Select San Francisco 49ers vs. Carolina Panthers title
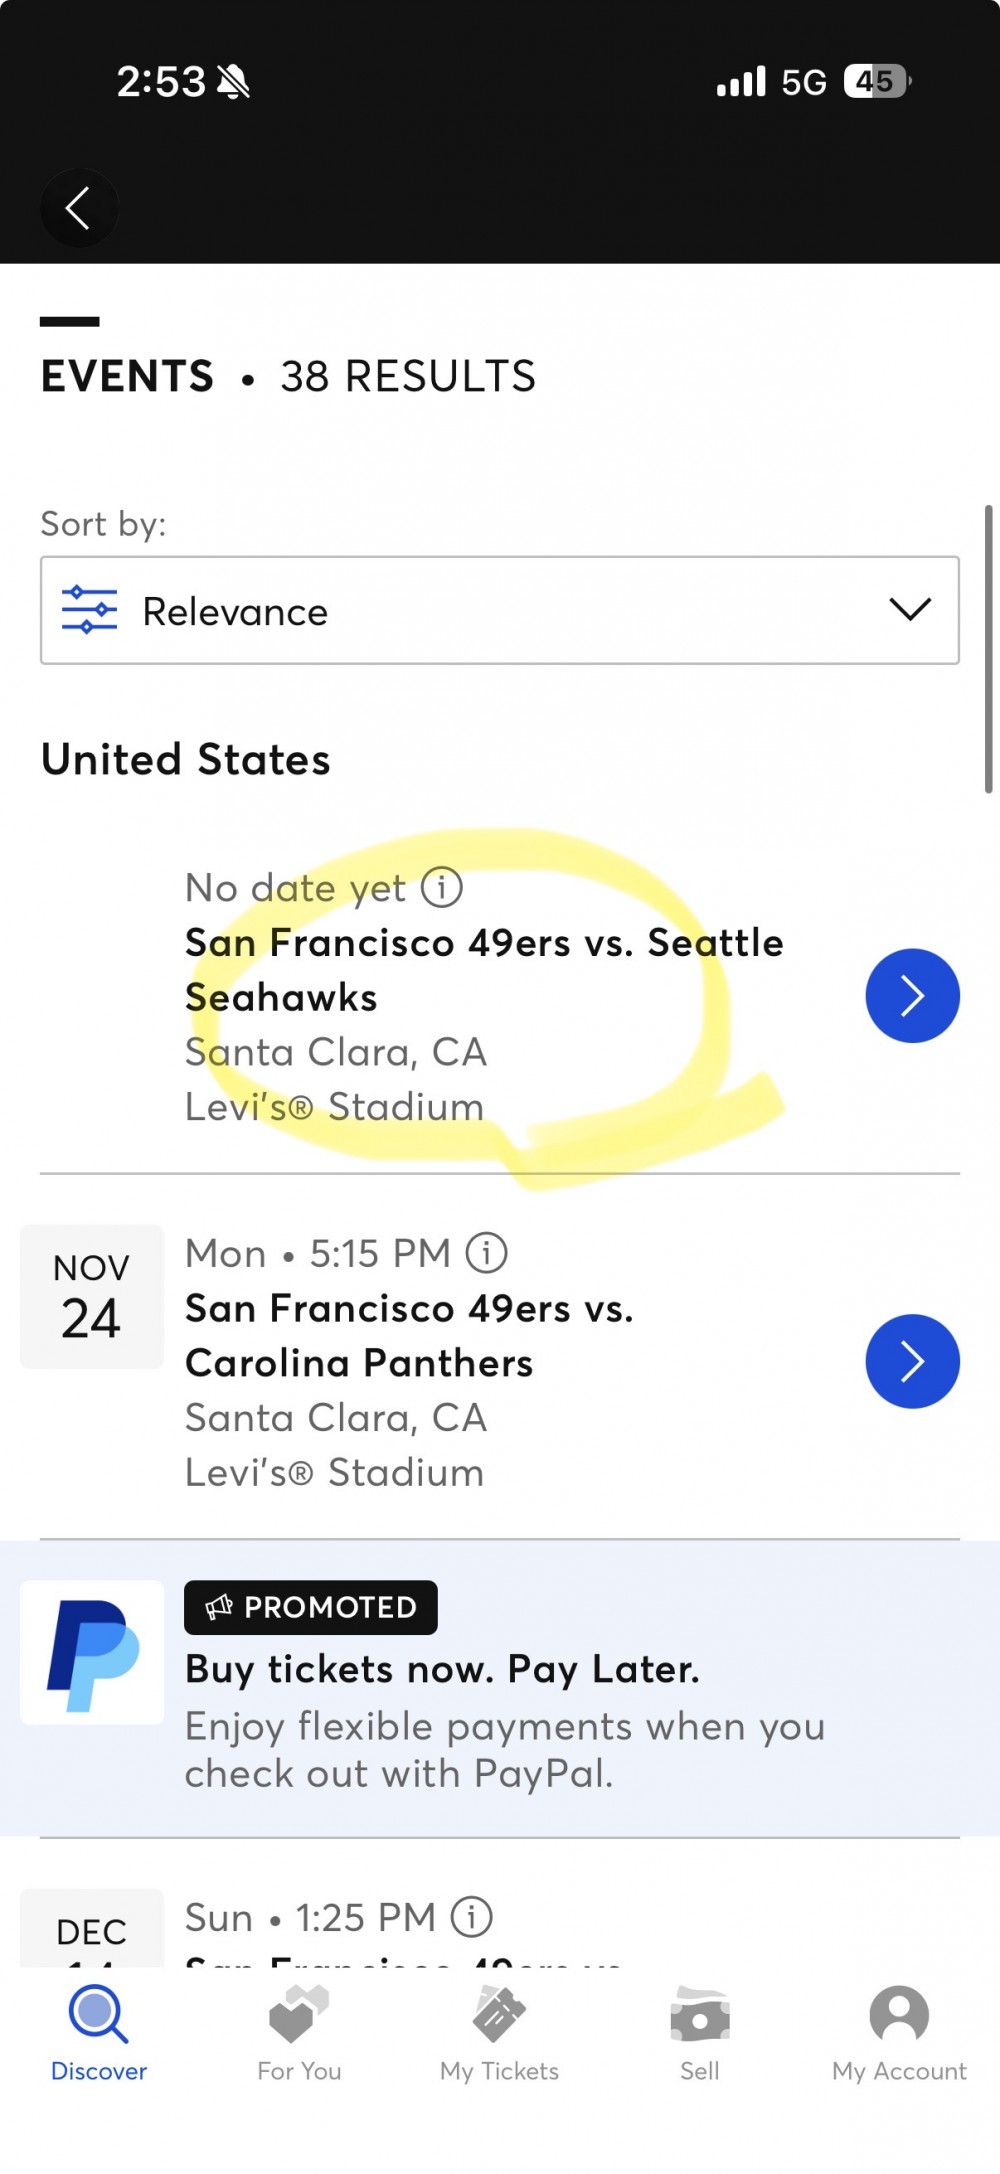The width and height of the screenshot is (1000, 2174). [409, 1336]
